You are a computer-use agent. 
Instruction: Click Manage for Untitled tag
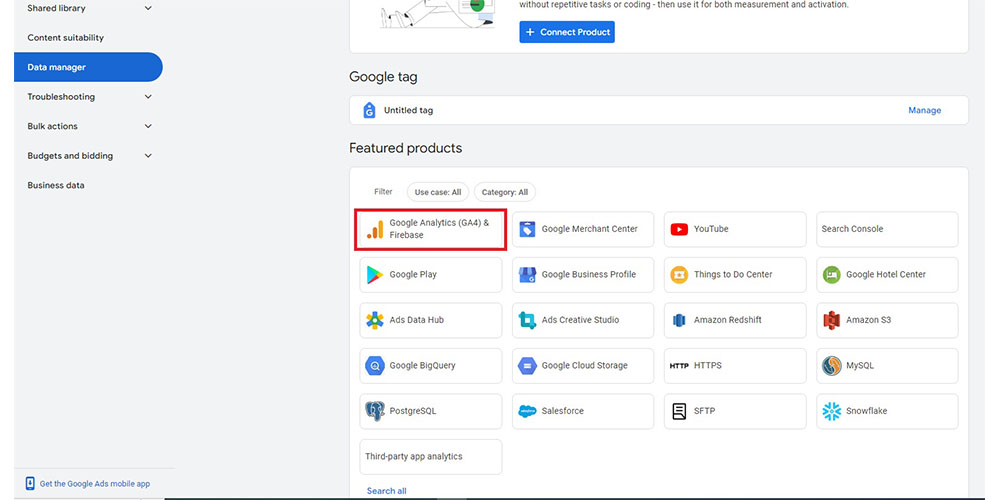tap(924, 110)
